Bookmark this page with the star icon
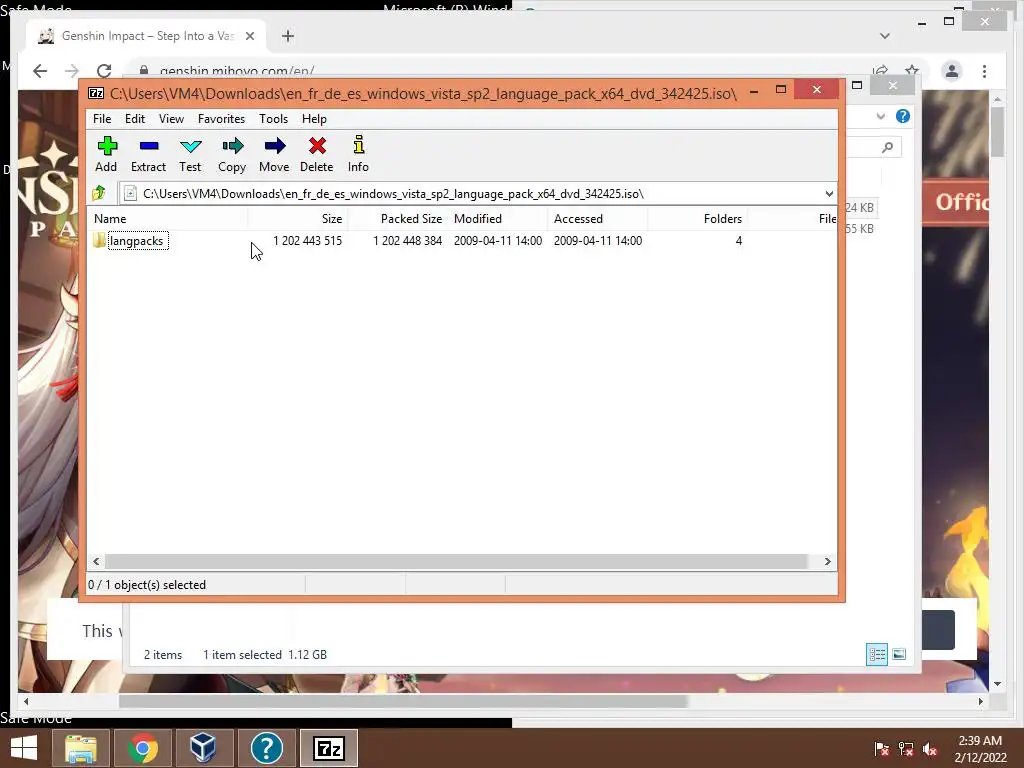 912,71
